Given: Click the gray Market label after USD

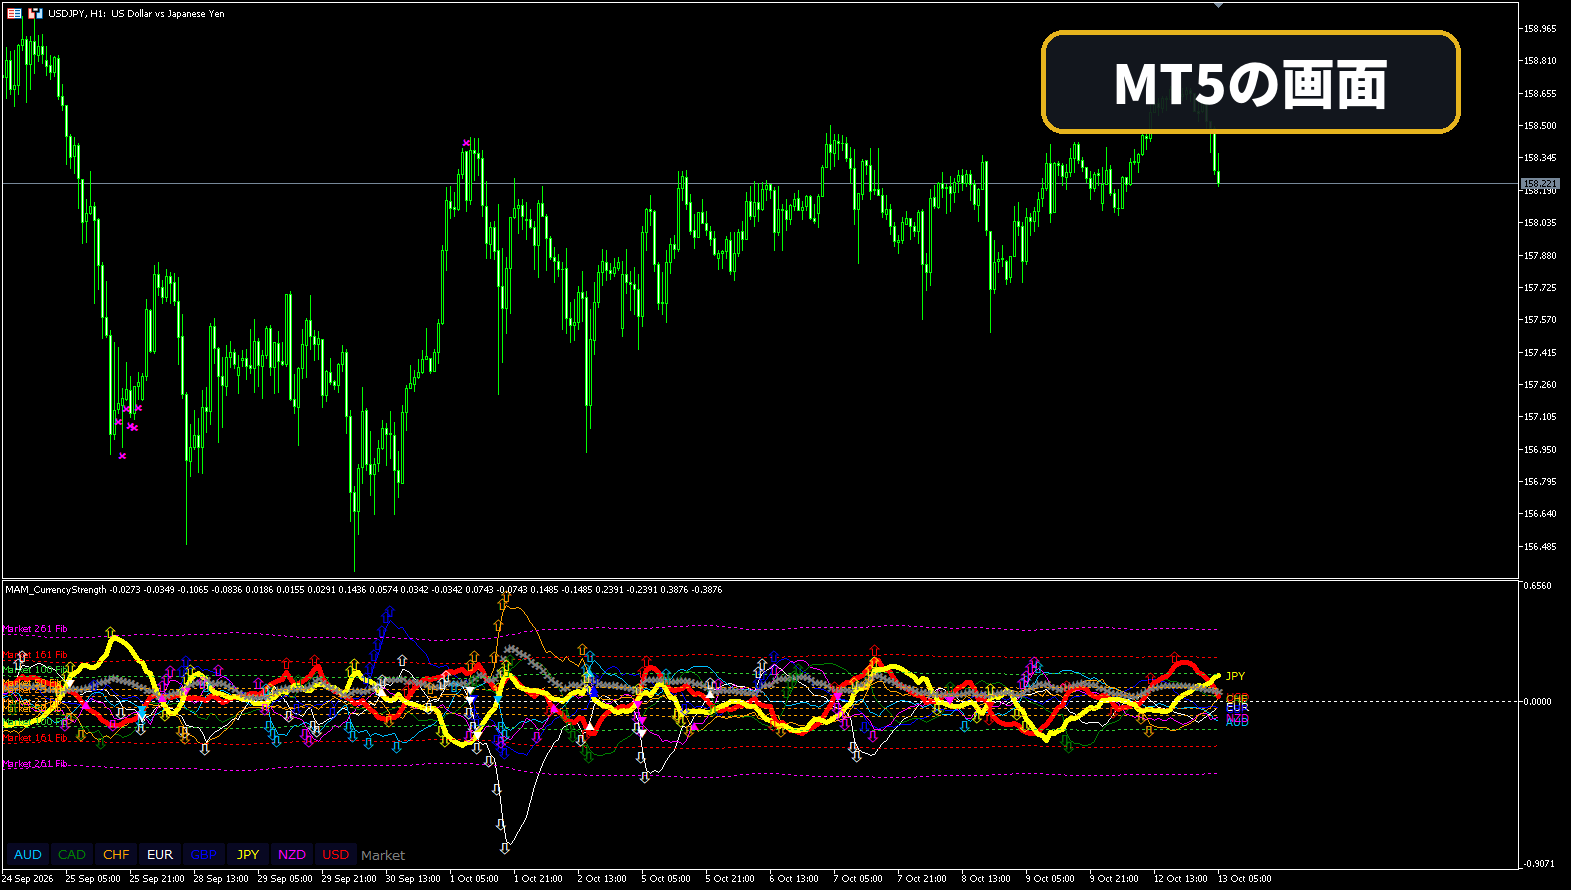Looking at the screenshot, I should point(383,855).
